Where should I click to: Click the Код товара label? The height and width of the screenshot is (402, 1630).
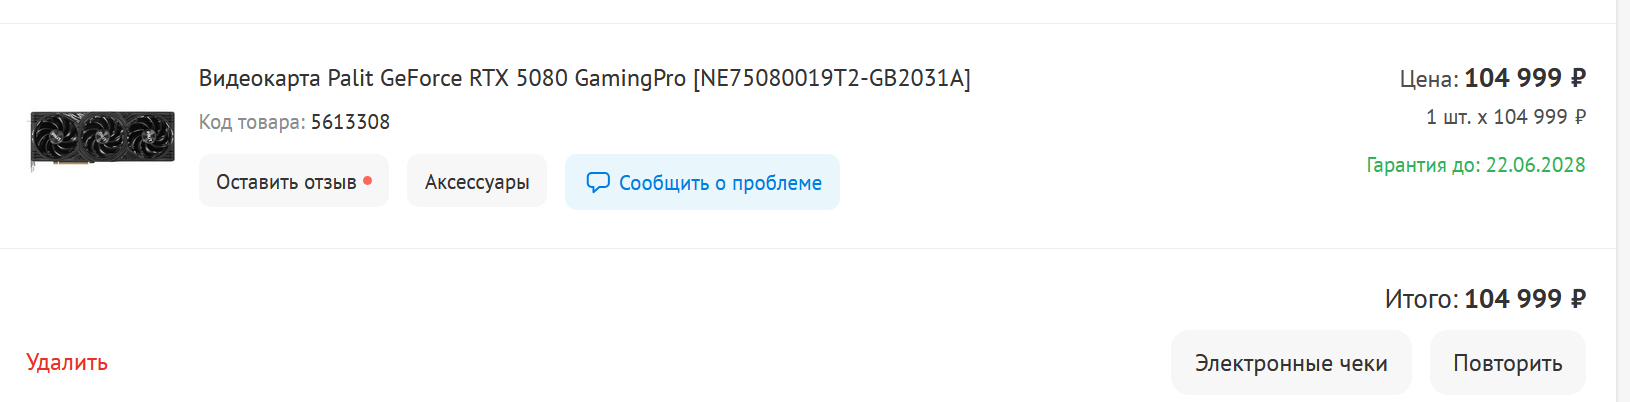click(x=251, y=122)
